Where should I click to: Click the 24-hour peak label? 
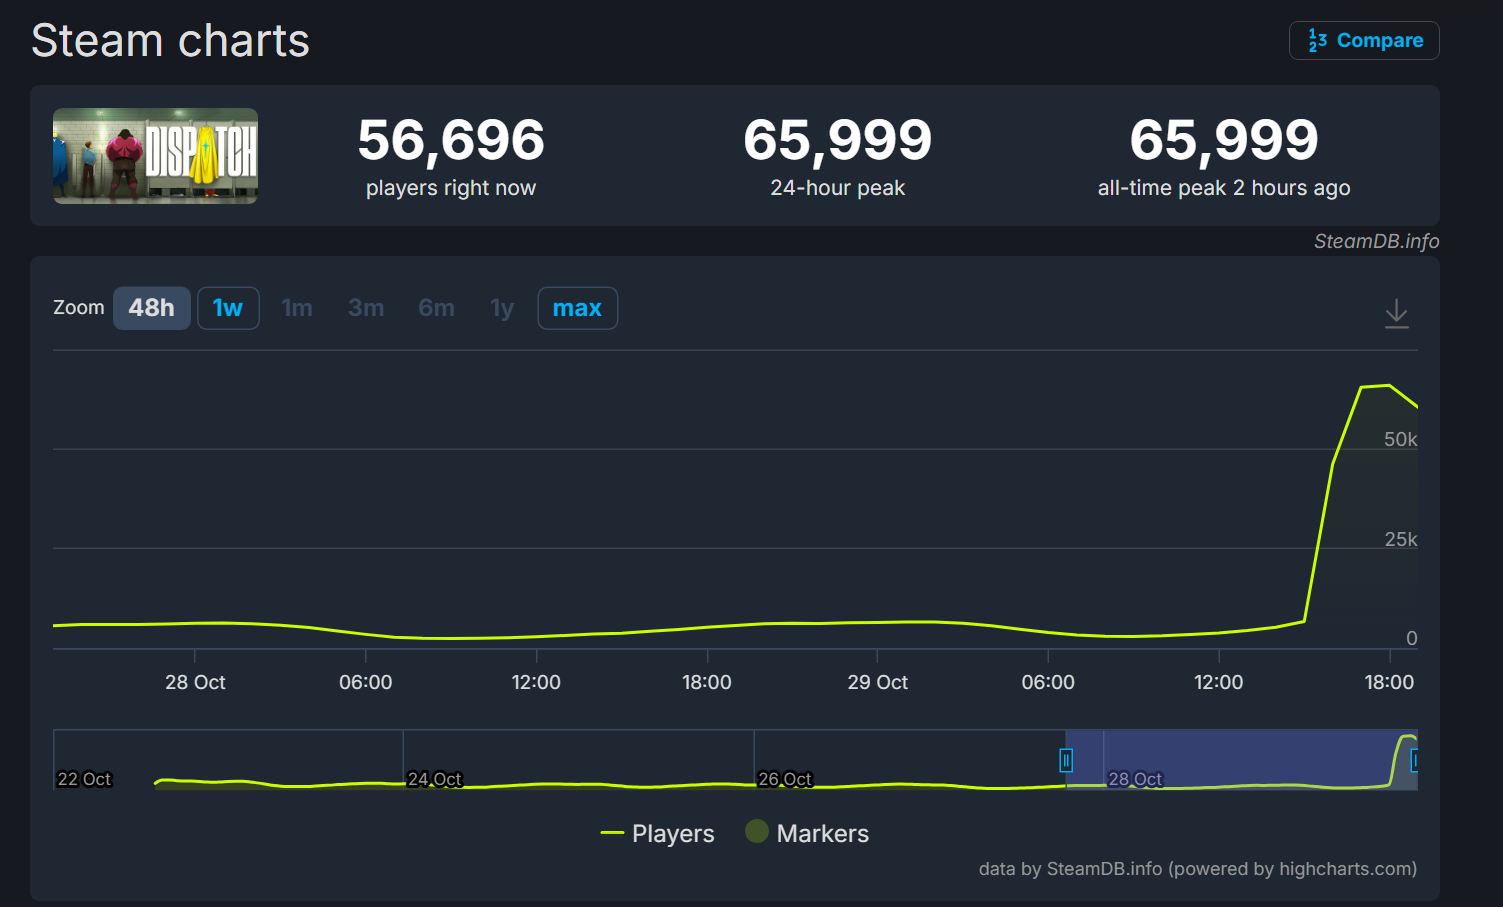pyautogui.click(x=838, y=188)
